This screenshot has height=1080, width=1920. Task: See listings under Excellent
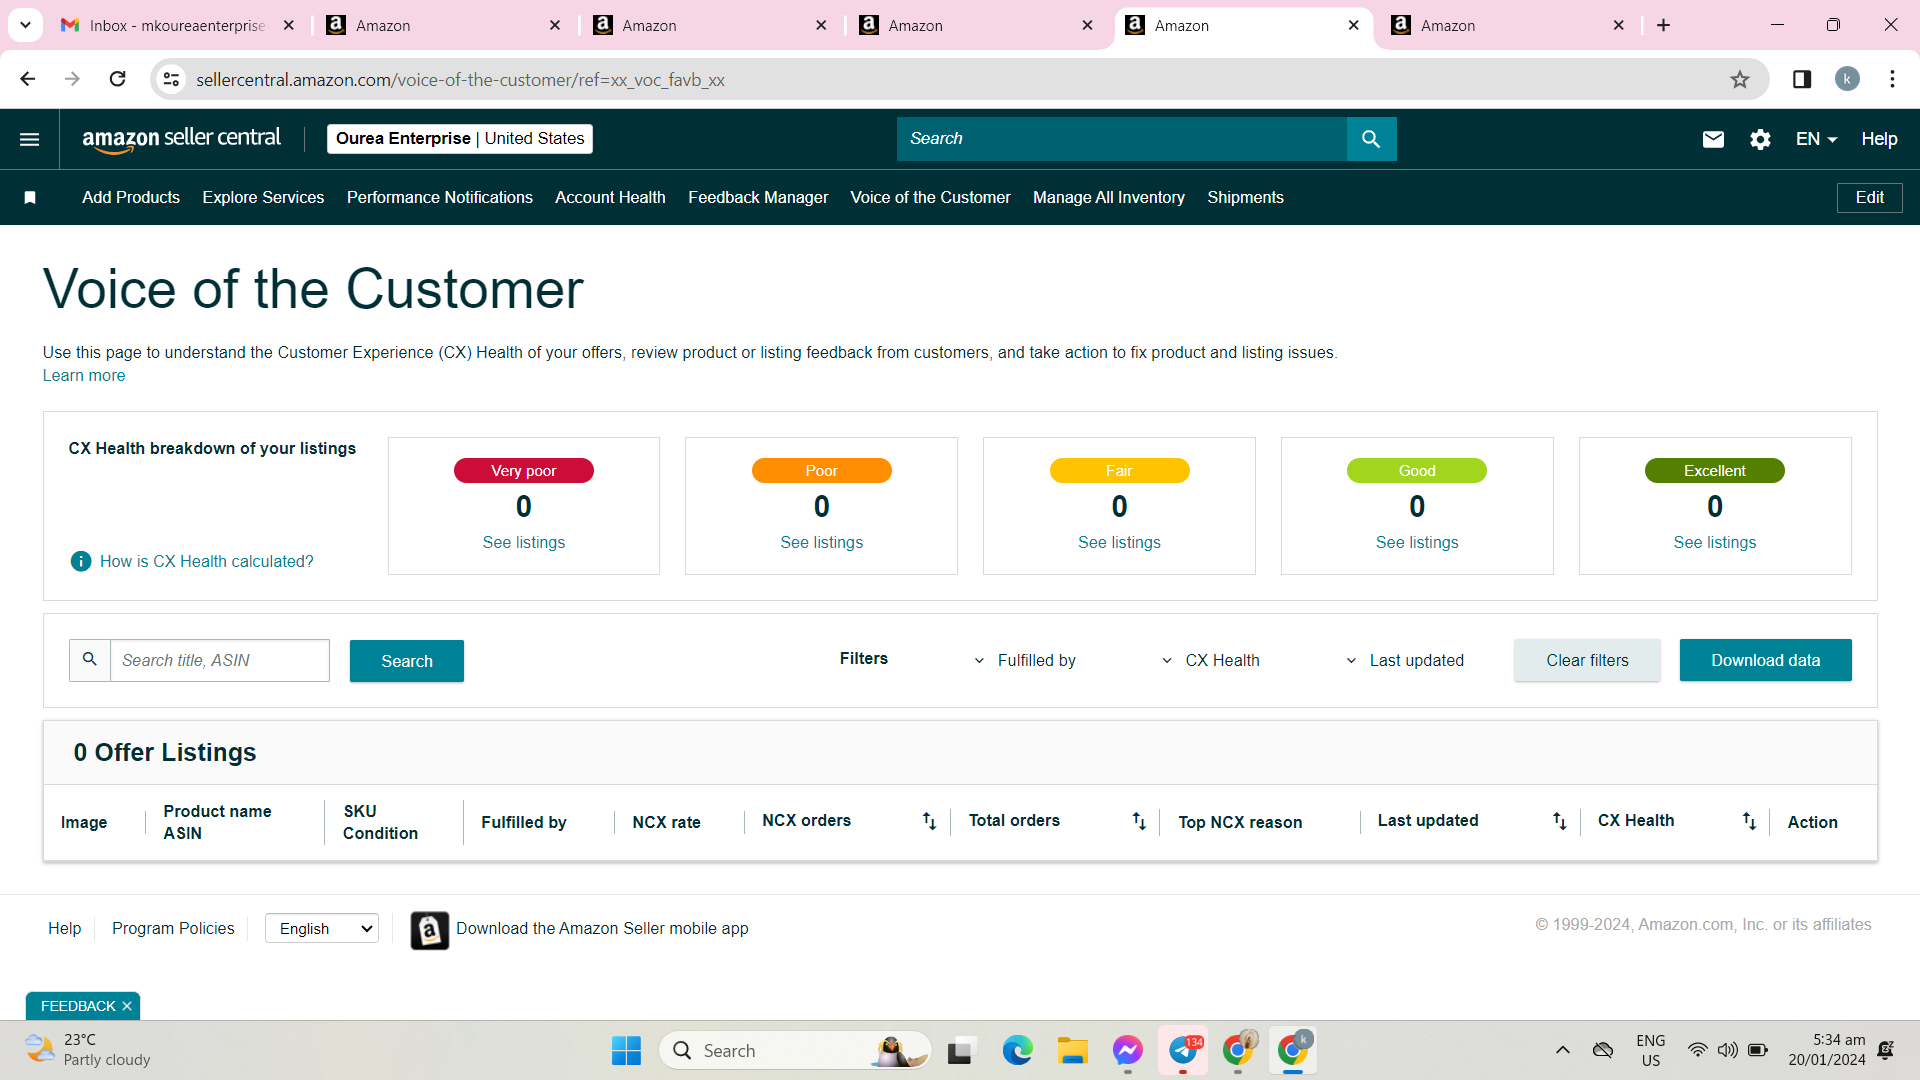1715,543
